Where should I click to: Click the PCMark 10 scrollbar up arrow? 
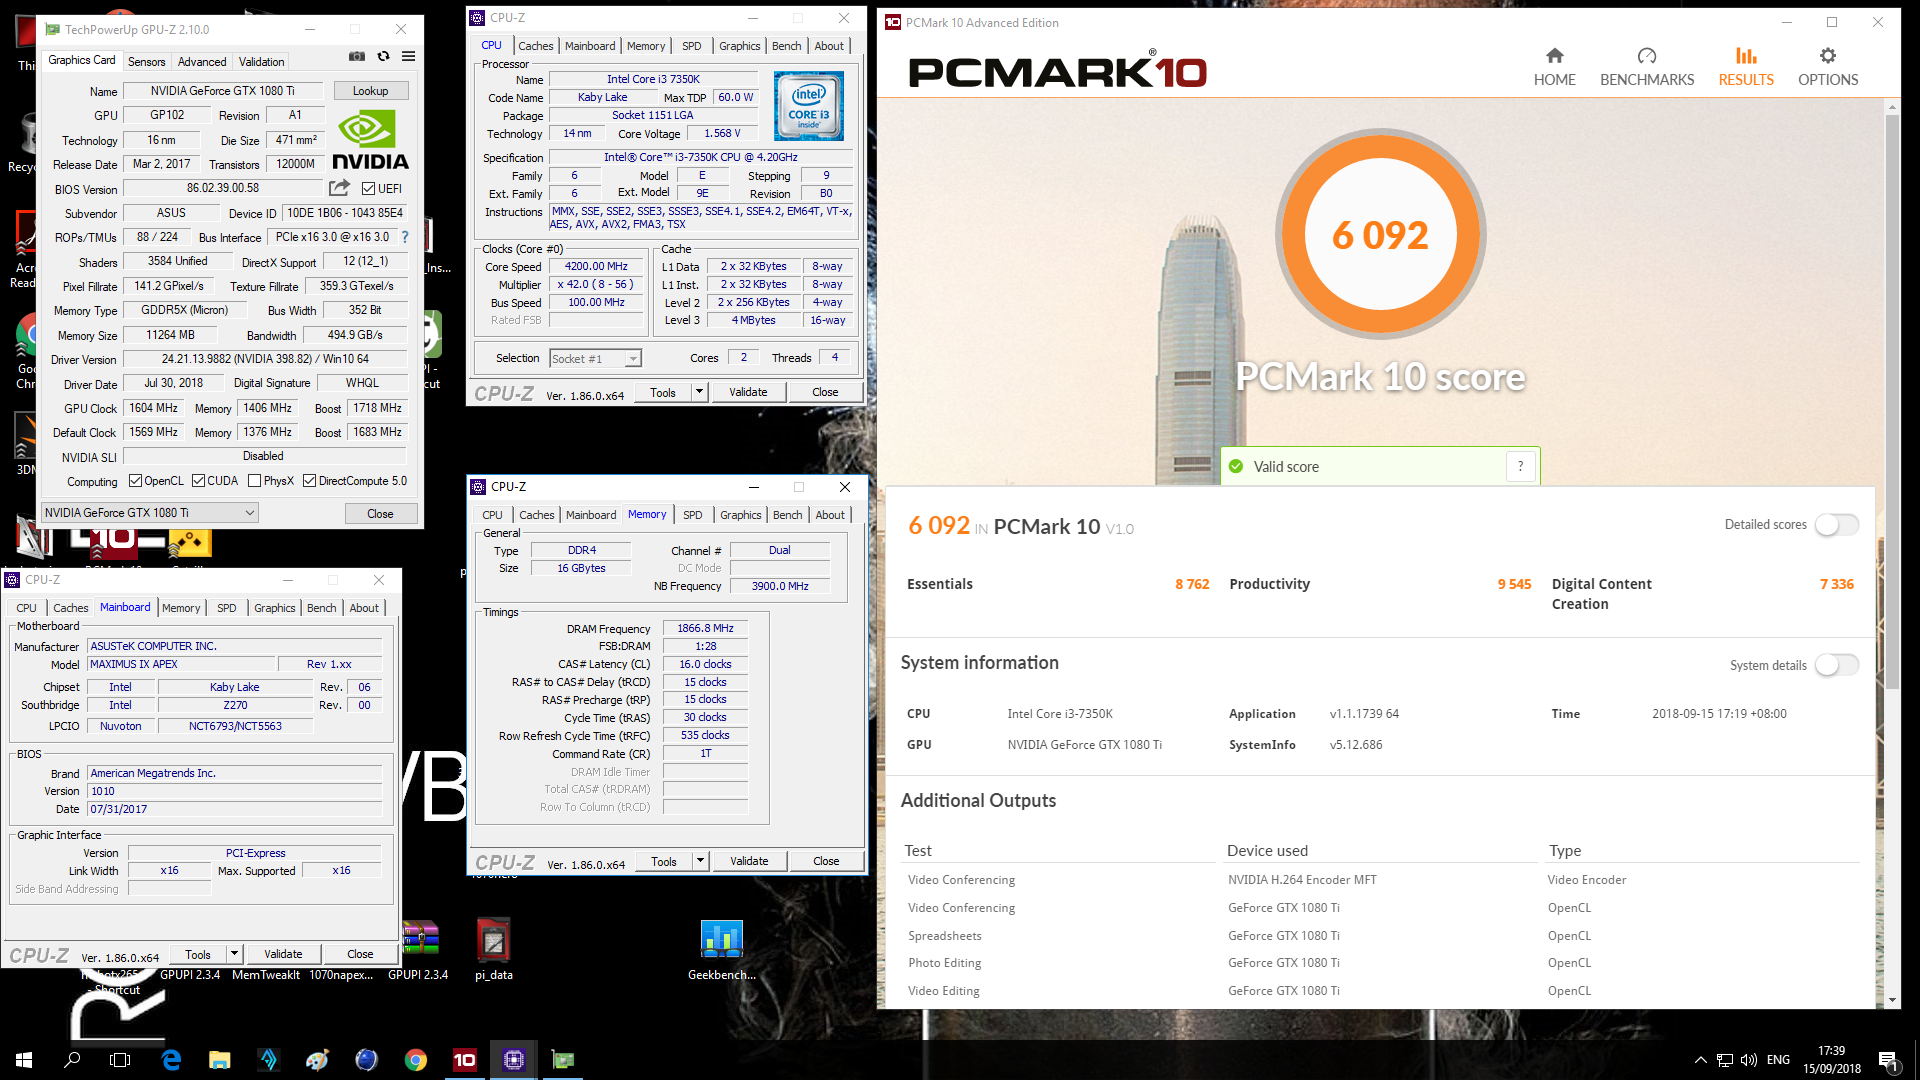[1891, 106]
